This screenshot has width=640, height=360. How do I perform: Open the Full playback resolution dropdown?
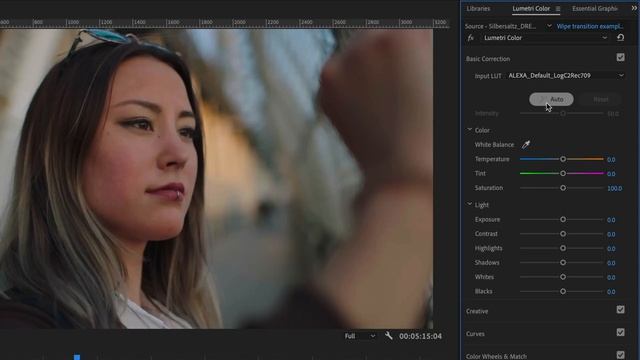click(x=360, y=336)
